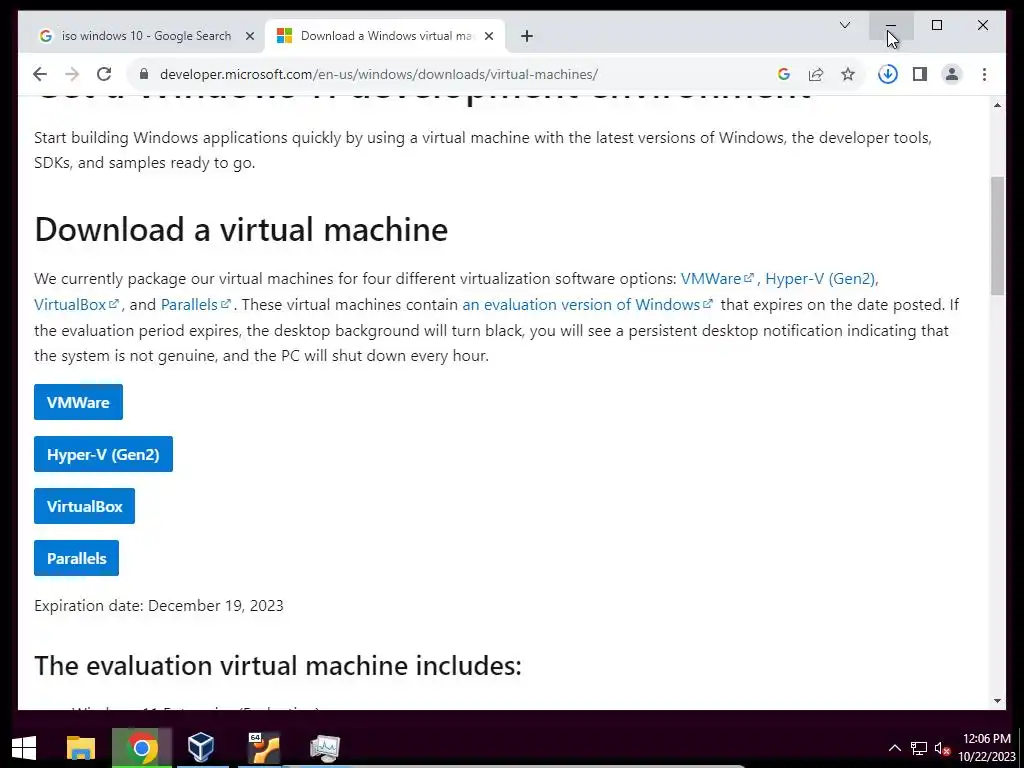Click the 'Download a virtual machine' heading
The image size is (1024, 768).
click(241, 230)
